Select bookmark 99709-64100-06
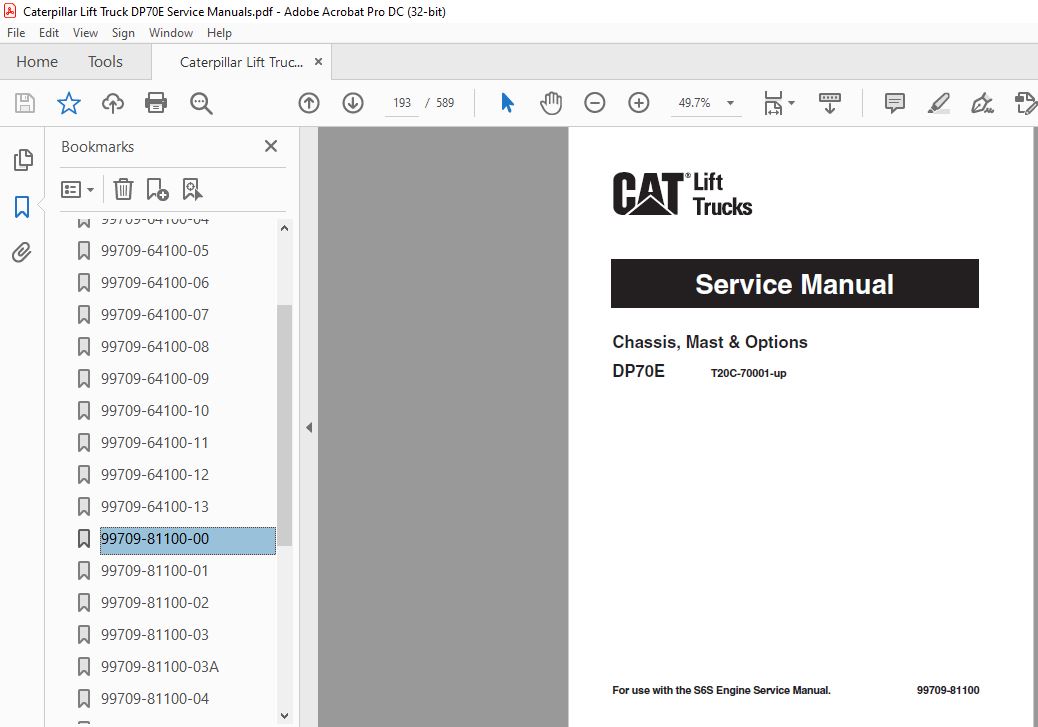 point(154,283)
